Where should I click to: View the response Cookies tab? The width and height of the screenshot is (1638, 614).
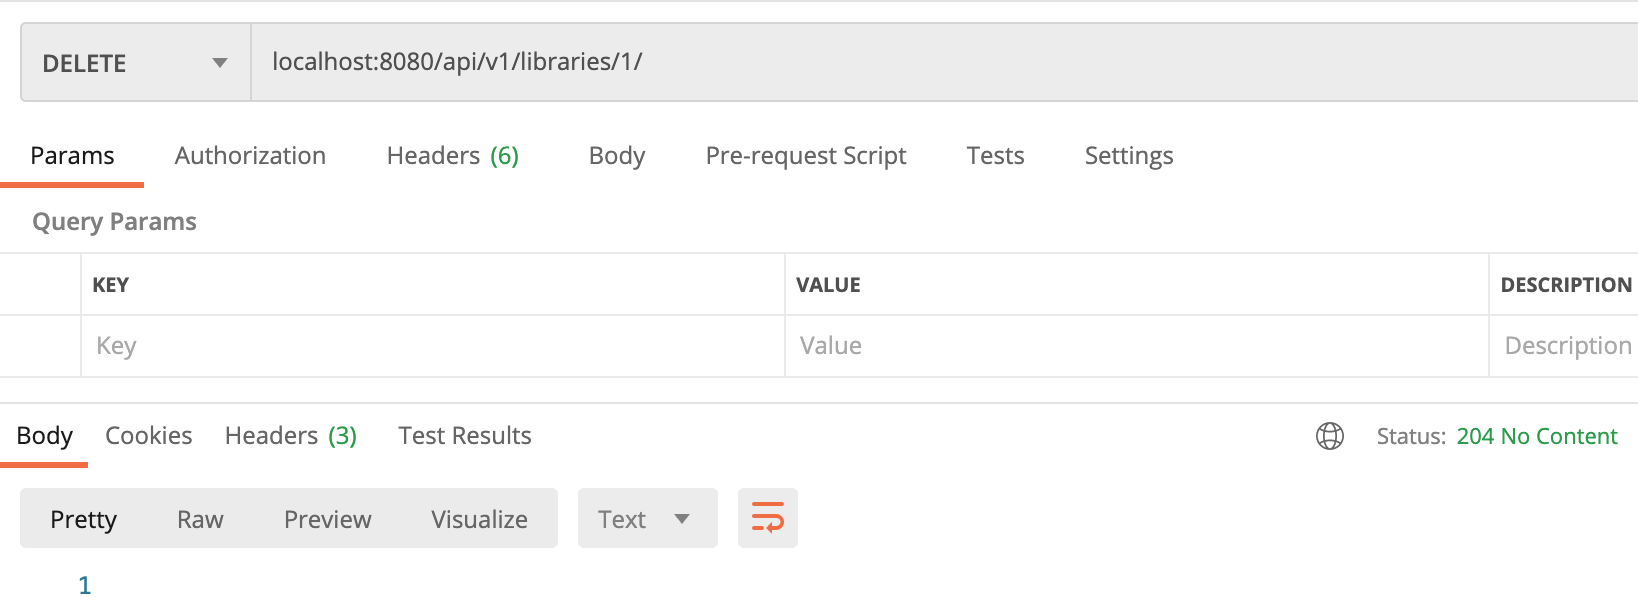[x=148, y=436]
